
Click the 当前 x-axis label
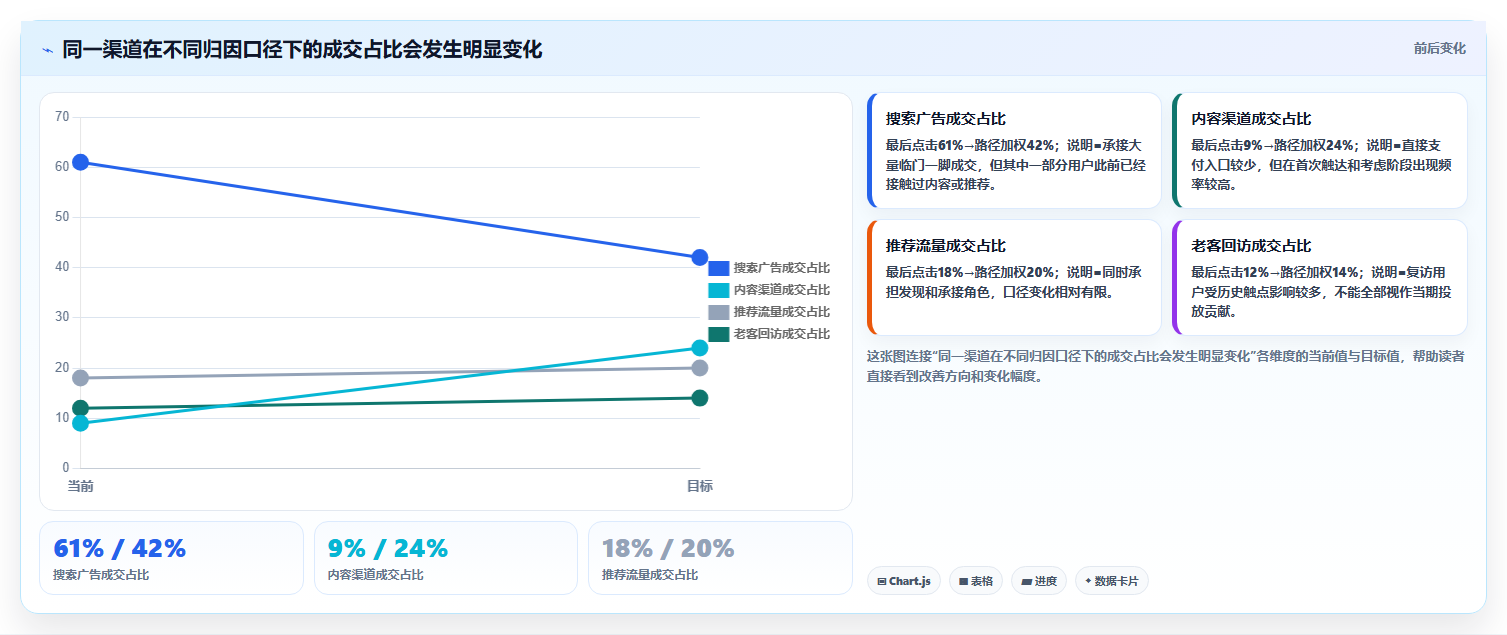(x=81, y=486)
